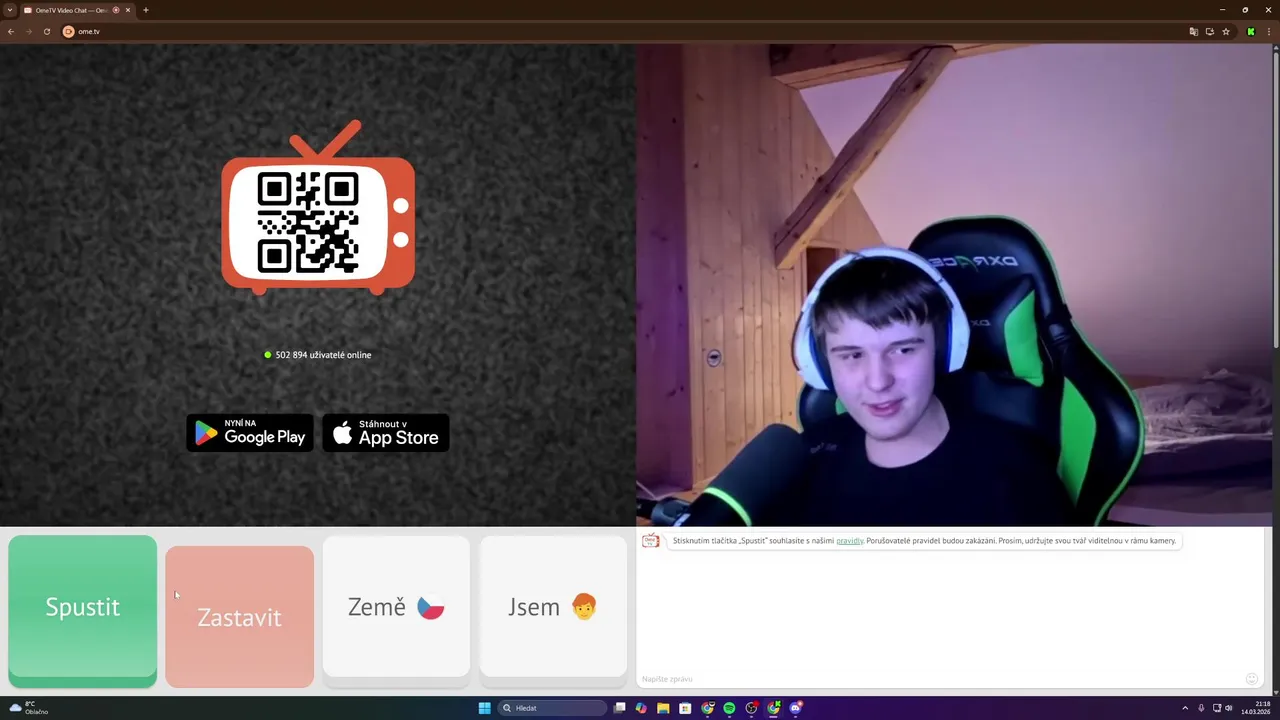Viewport: 1280px width, 720px height.
Task: Open Copilot from the taskbar
Action: (x=642, y=708)
